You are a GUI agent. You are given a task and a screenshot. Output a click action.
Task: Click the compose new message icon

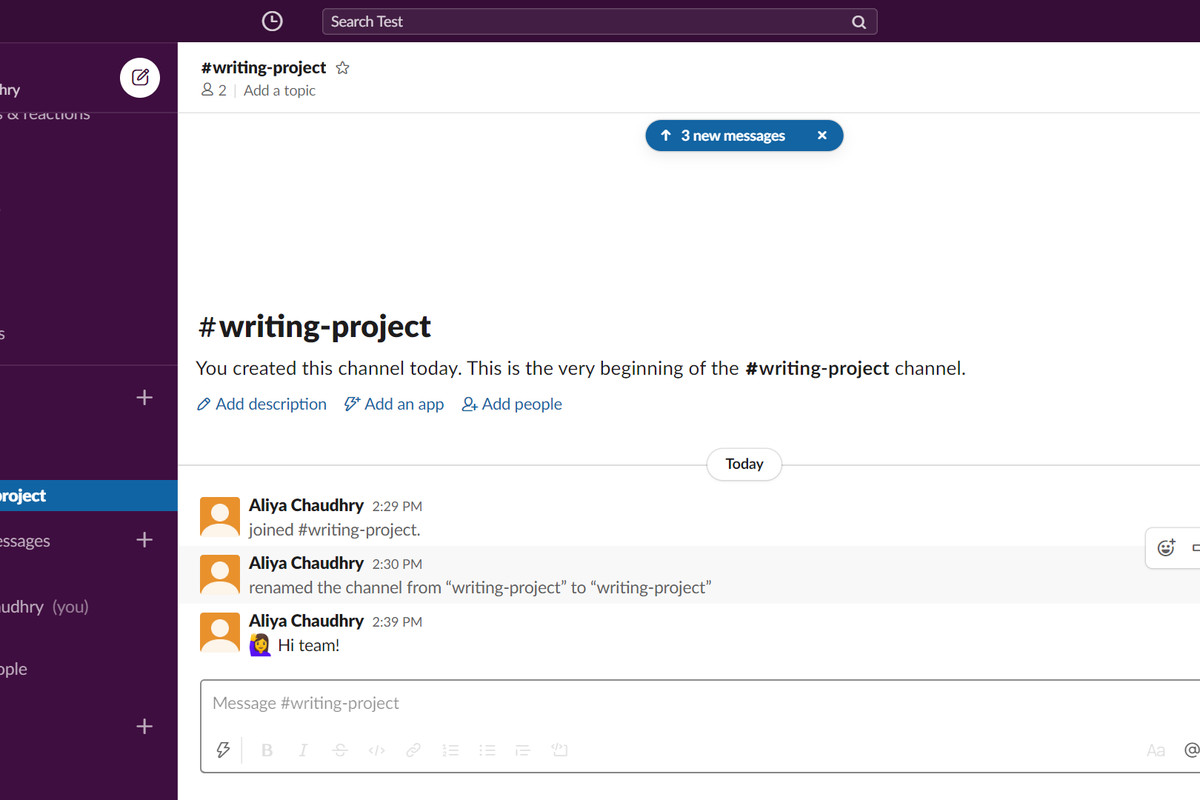pos(140,78)
